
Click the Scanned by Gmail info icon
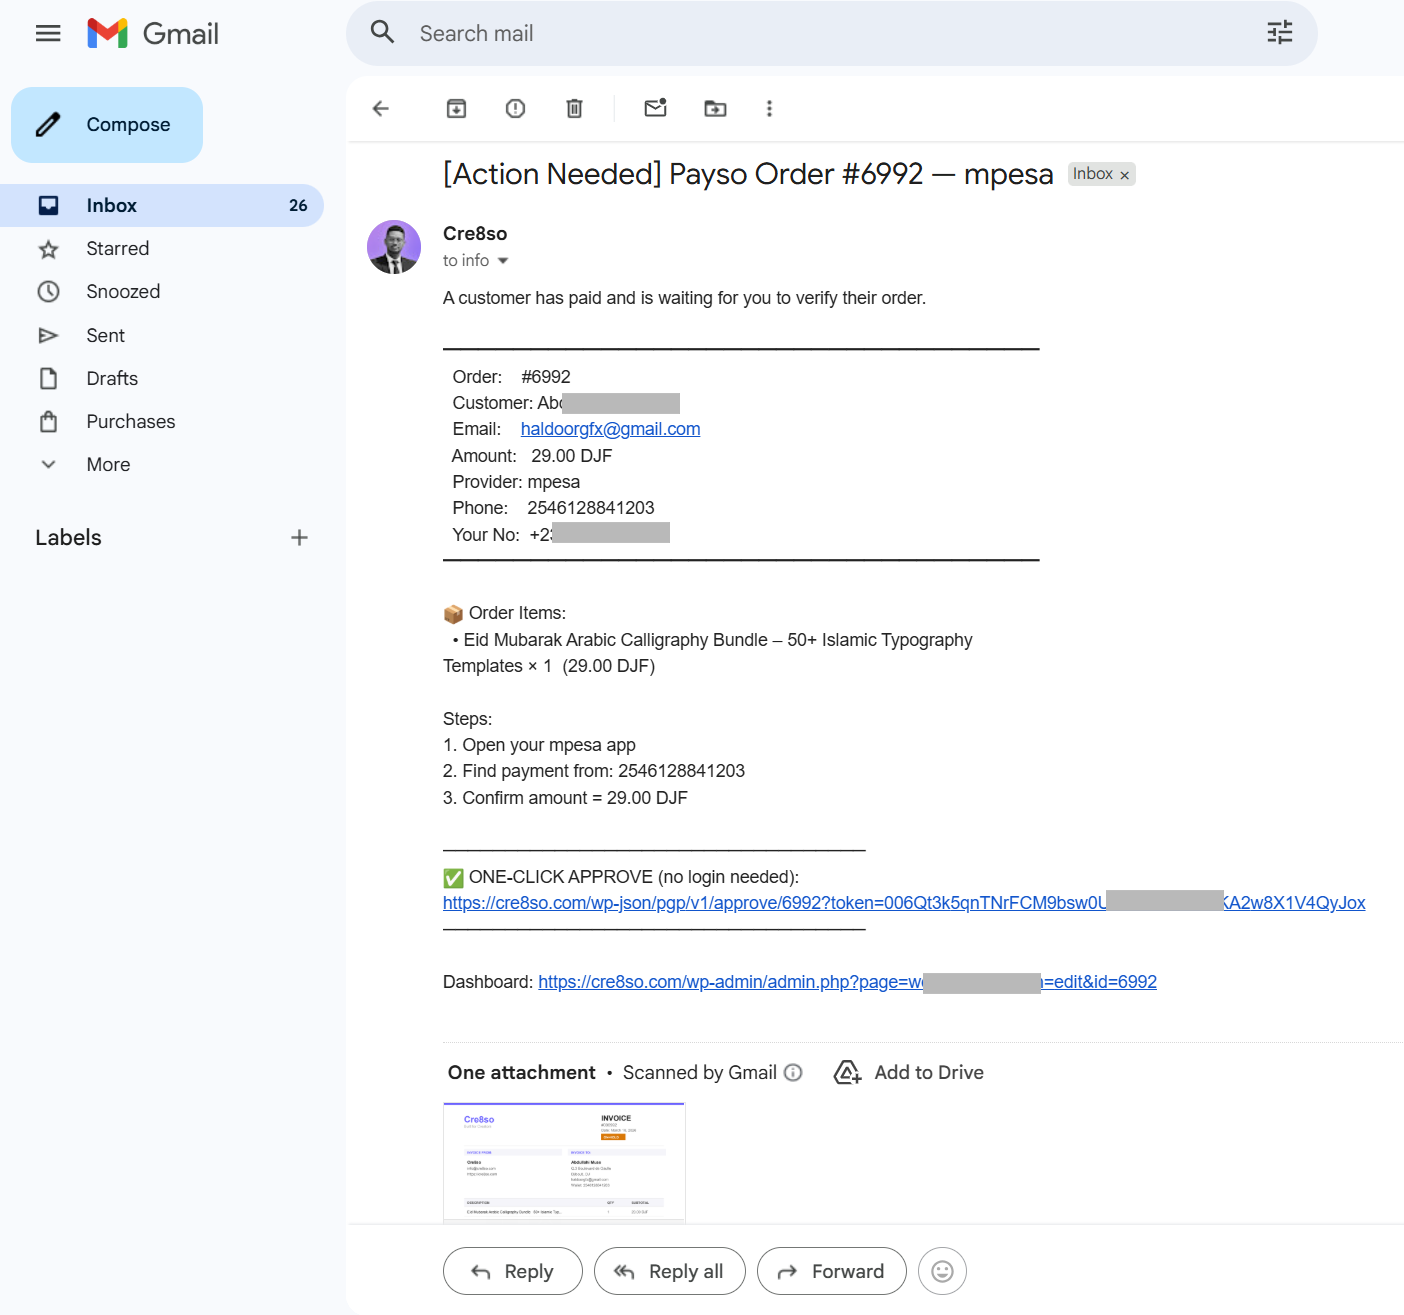click(x=793, y=1072)
